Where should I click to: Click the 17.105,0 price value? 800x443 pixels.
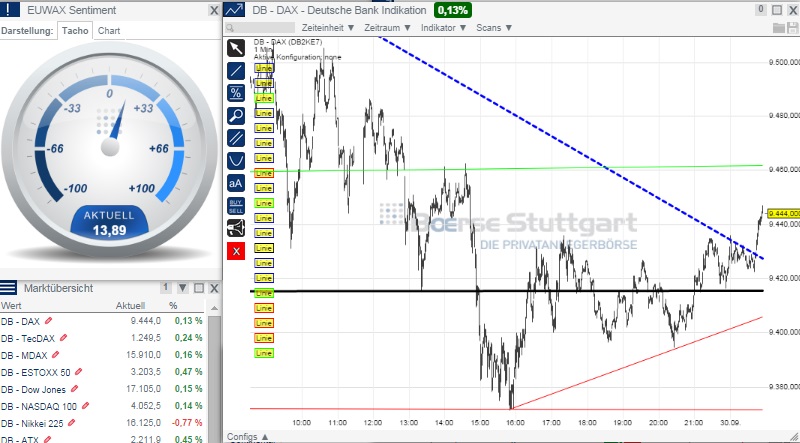143,389
